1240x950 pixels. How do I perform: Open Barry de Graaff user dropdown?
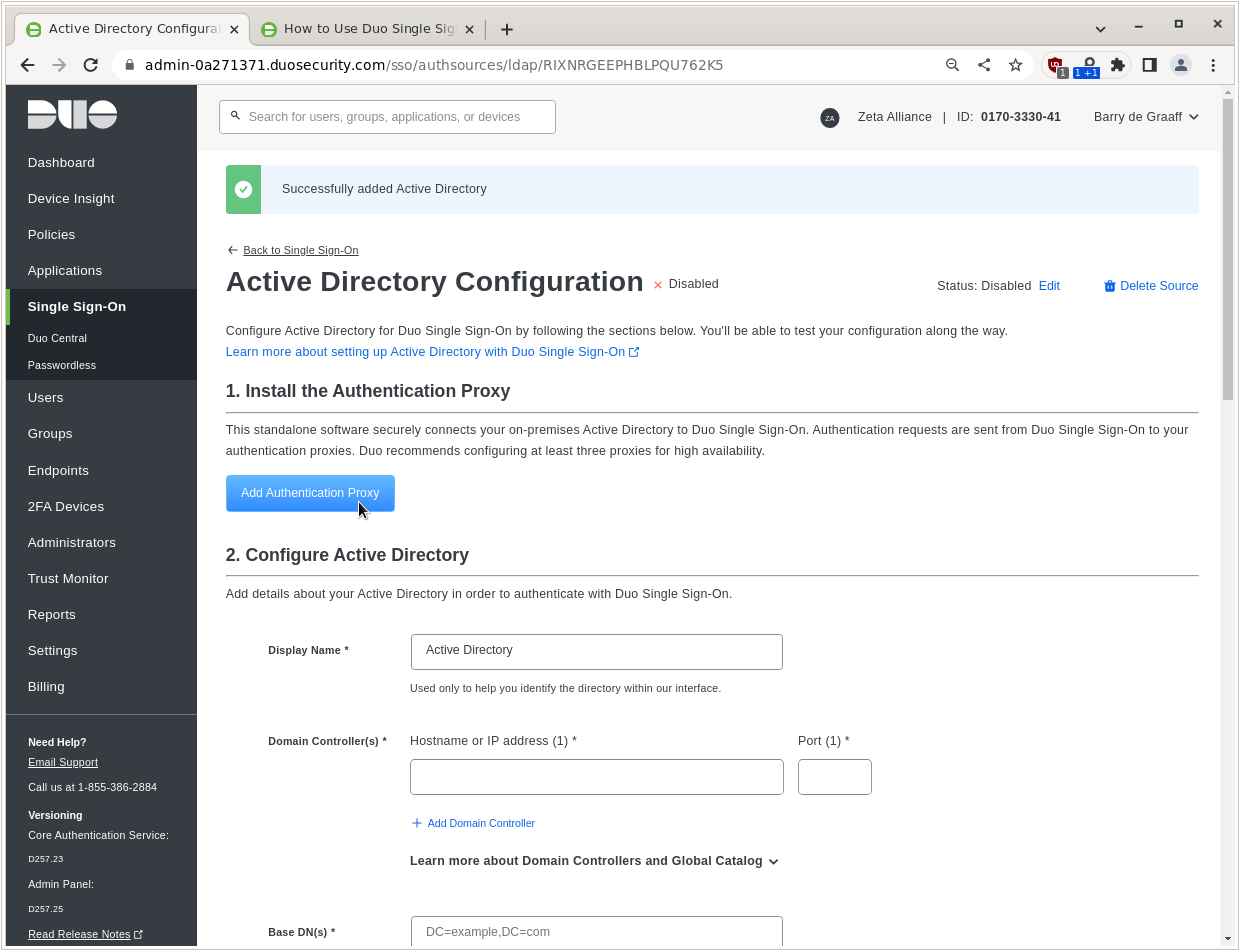pyautogui.click(x=1146, y=117)
